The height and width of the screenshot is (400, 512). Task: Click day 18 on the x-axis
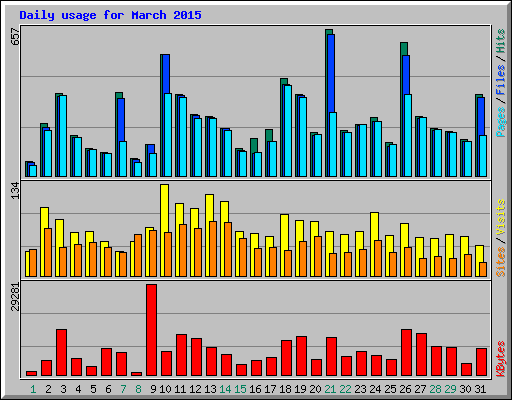tap(285, 389)
